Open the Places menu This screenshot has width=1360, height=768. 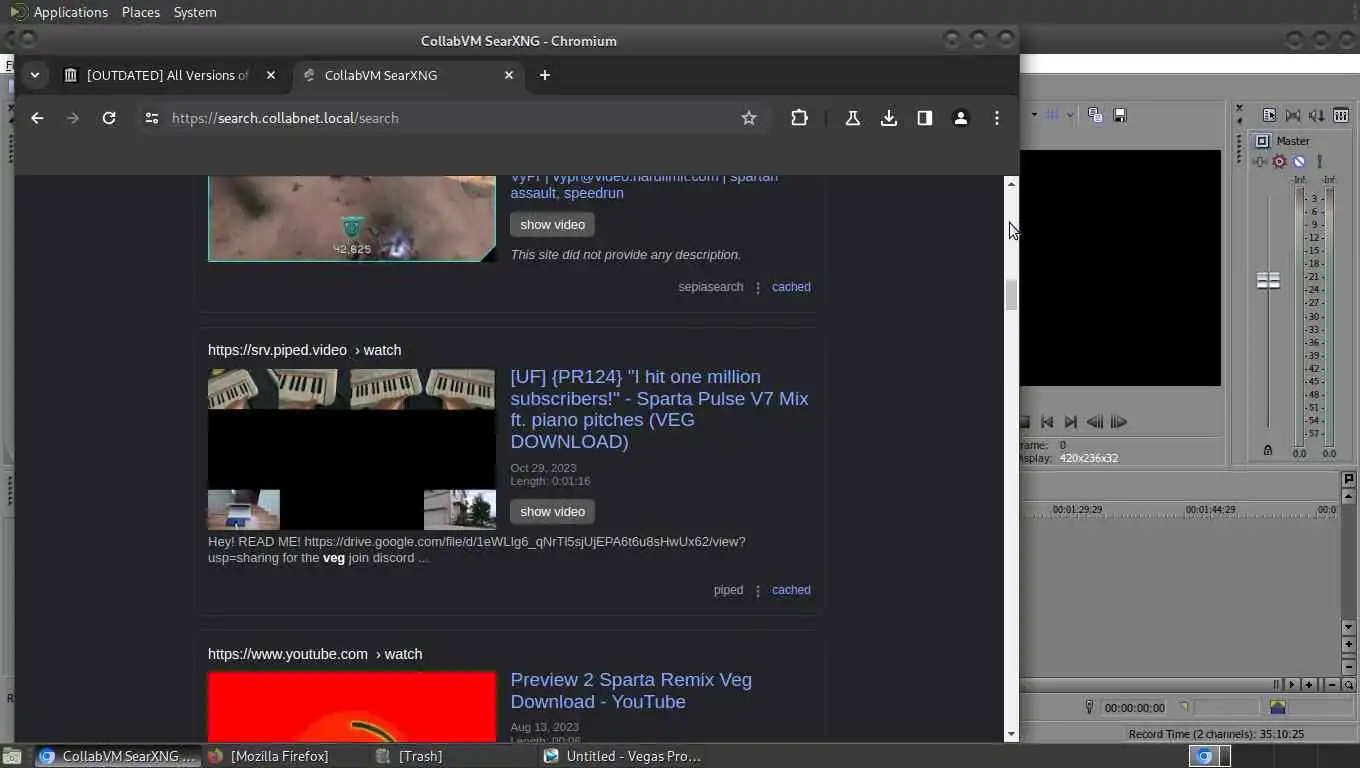click(x=141, y=12)
